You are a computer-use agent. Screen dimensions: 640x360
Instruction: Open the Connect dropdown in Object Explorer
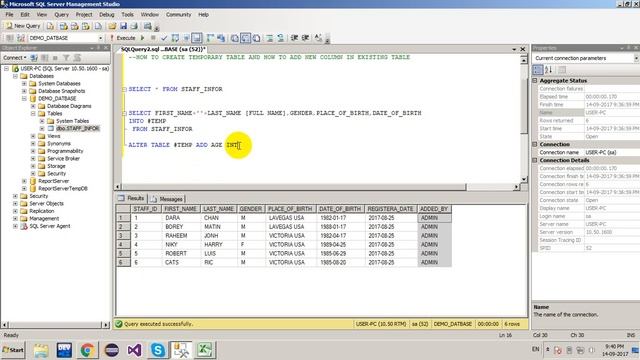point(15,58)
